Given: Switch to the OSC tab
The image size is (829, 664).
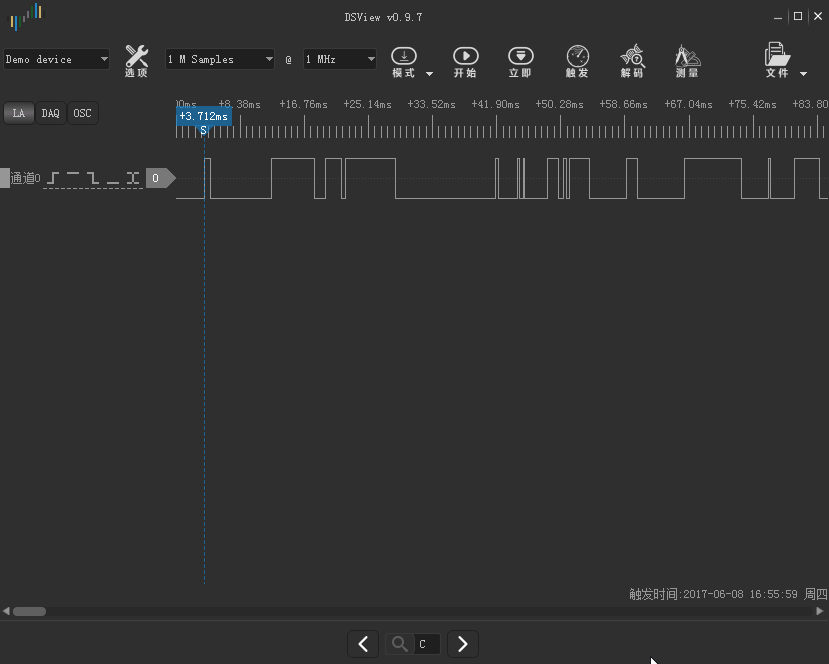Looking at the screenshot, I should [x=83, y=113].
